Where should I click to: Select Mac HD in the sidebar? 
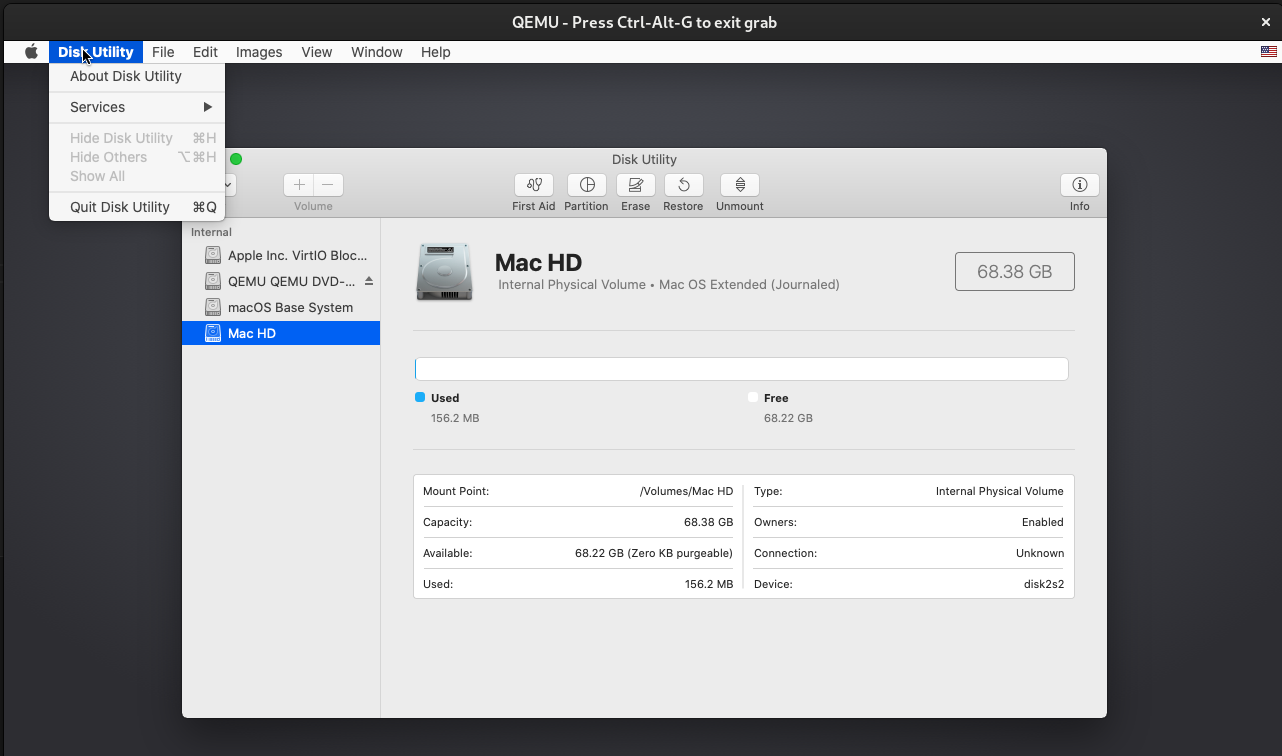click(x=281, y=333)
